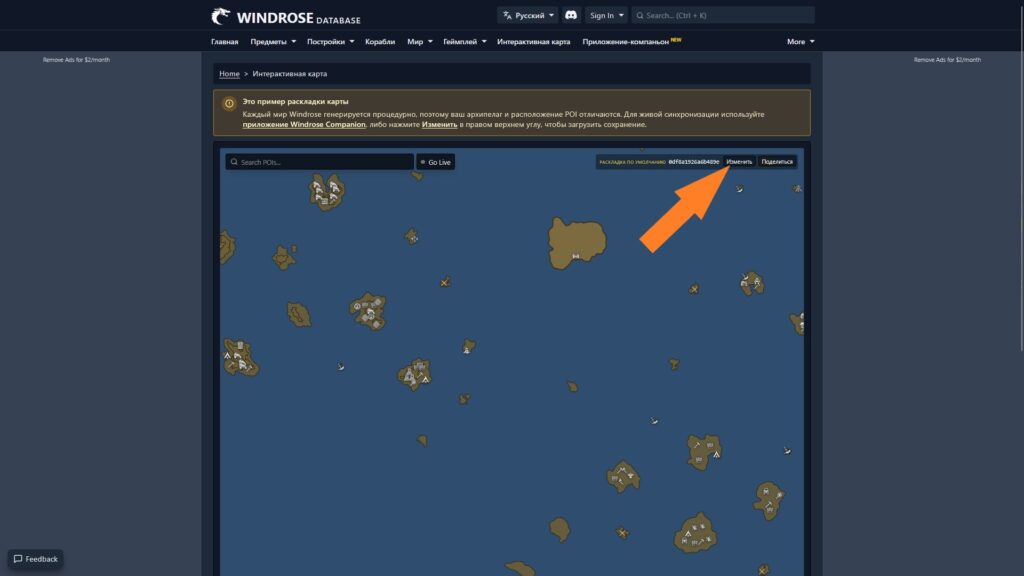Select the tower marker on the small central islet
Image resolution: width=1024 pixels, height=576 pixels.
point(467,349)
